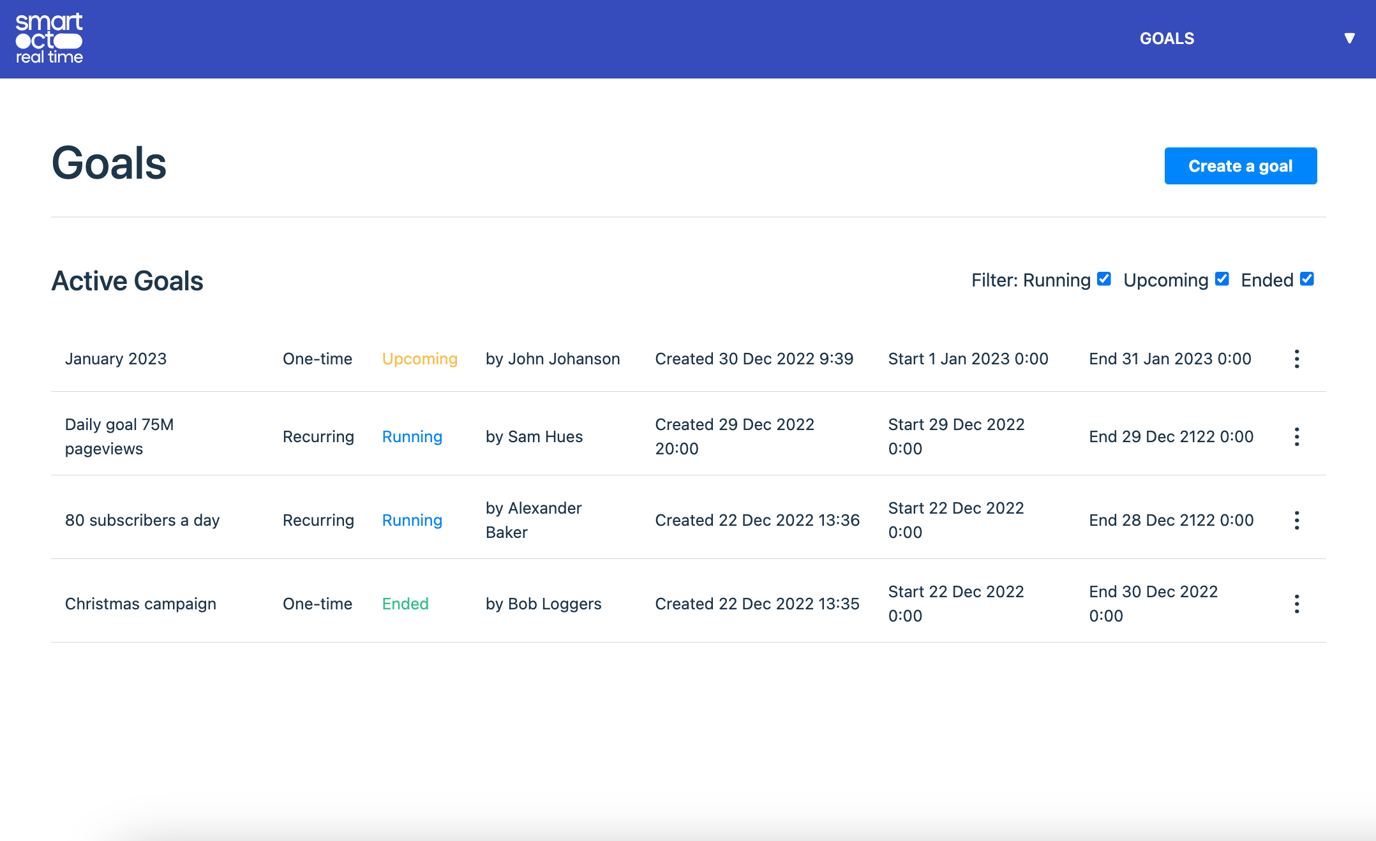Click the Upcoming status label

[420, 358]
